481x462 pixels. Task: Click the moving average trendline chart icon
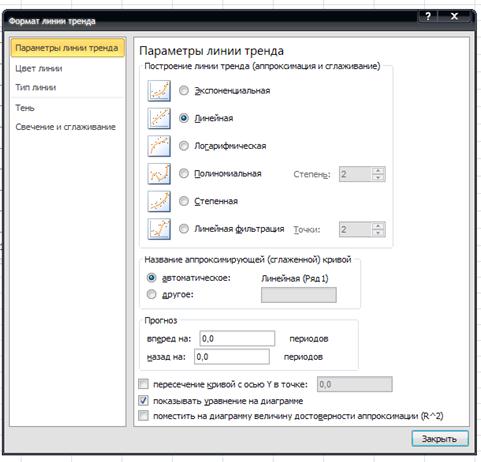click(159, 229)
